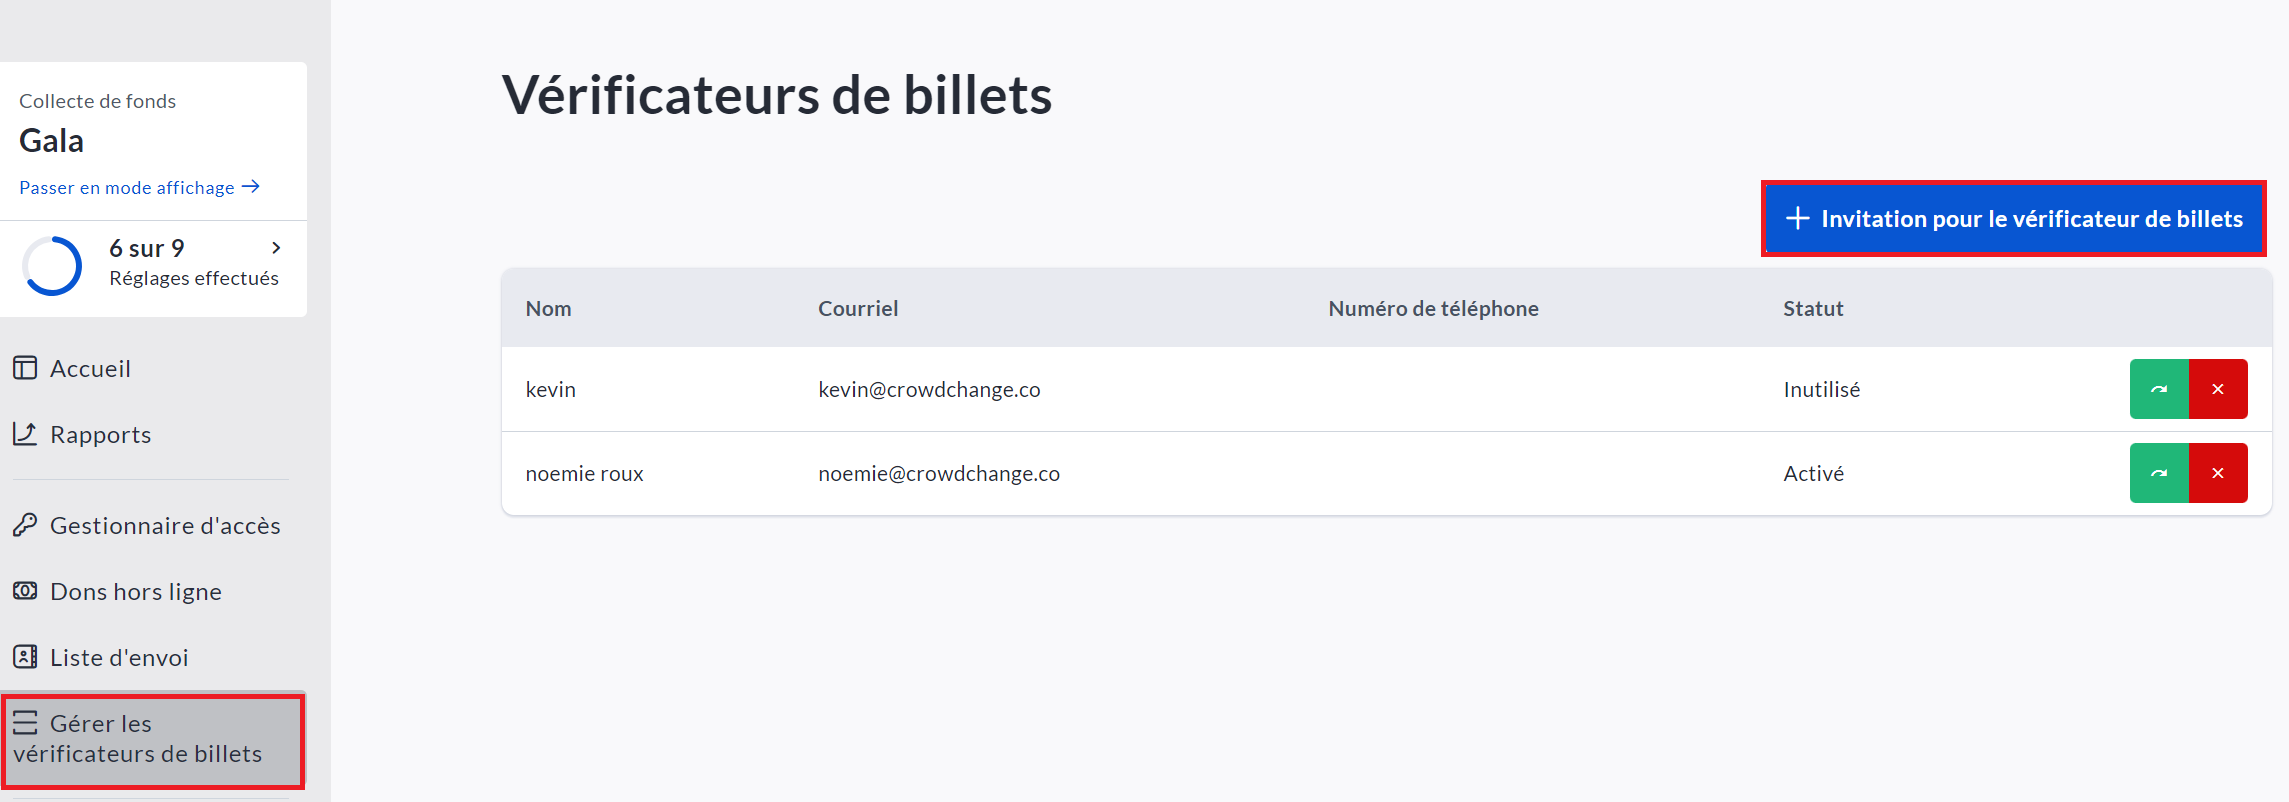Click the Courriel column header
2289x802 pixels.
click(x=858, y=309)
